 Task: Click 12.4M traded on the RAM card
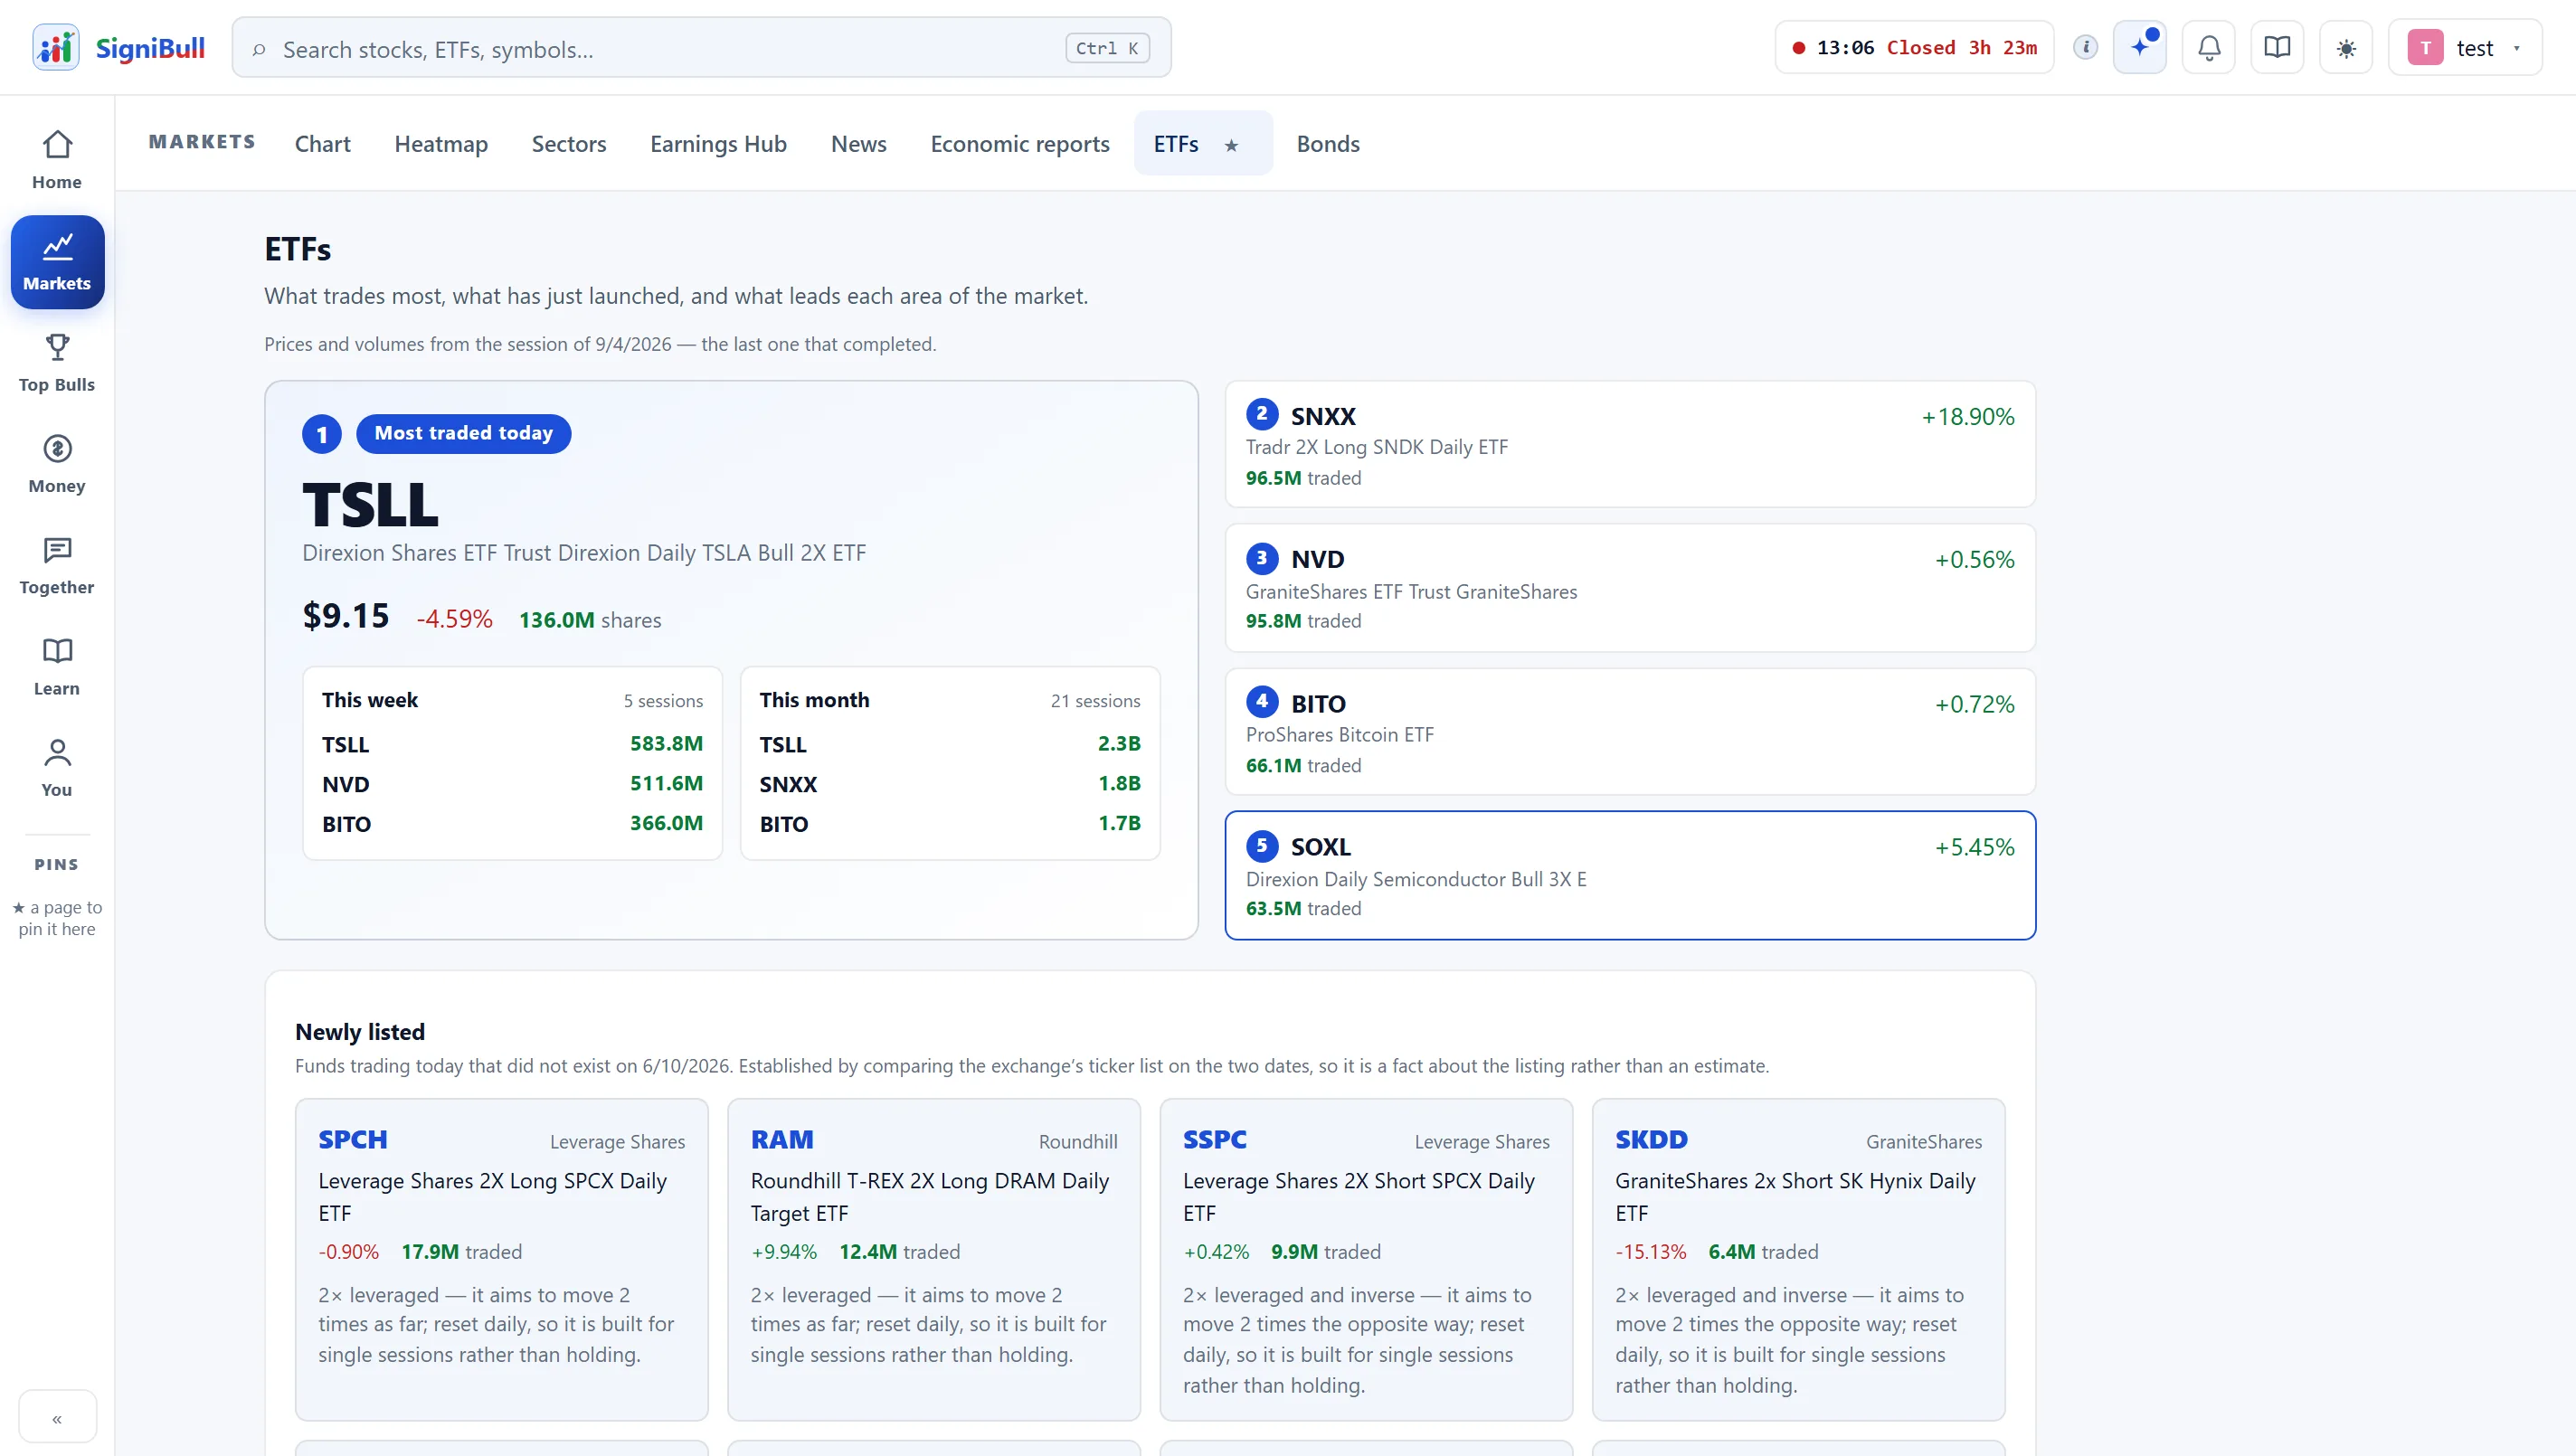coord(899,1252)
